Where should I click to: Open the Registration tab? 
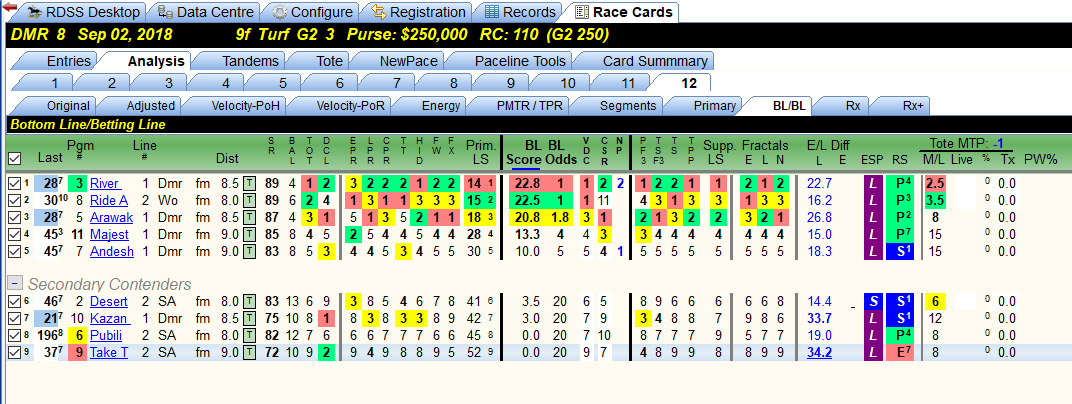420,12
